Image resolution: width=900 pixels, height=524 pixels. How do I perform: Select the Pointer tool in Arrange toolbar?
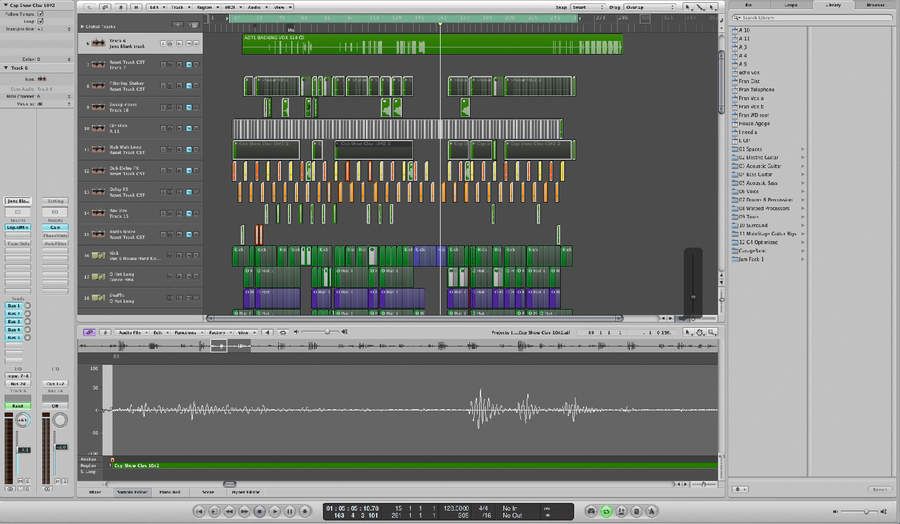(688, 7)
